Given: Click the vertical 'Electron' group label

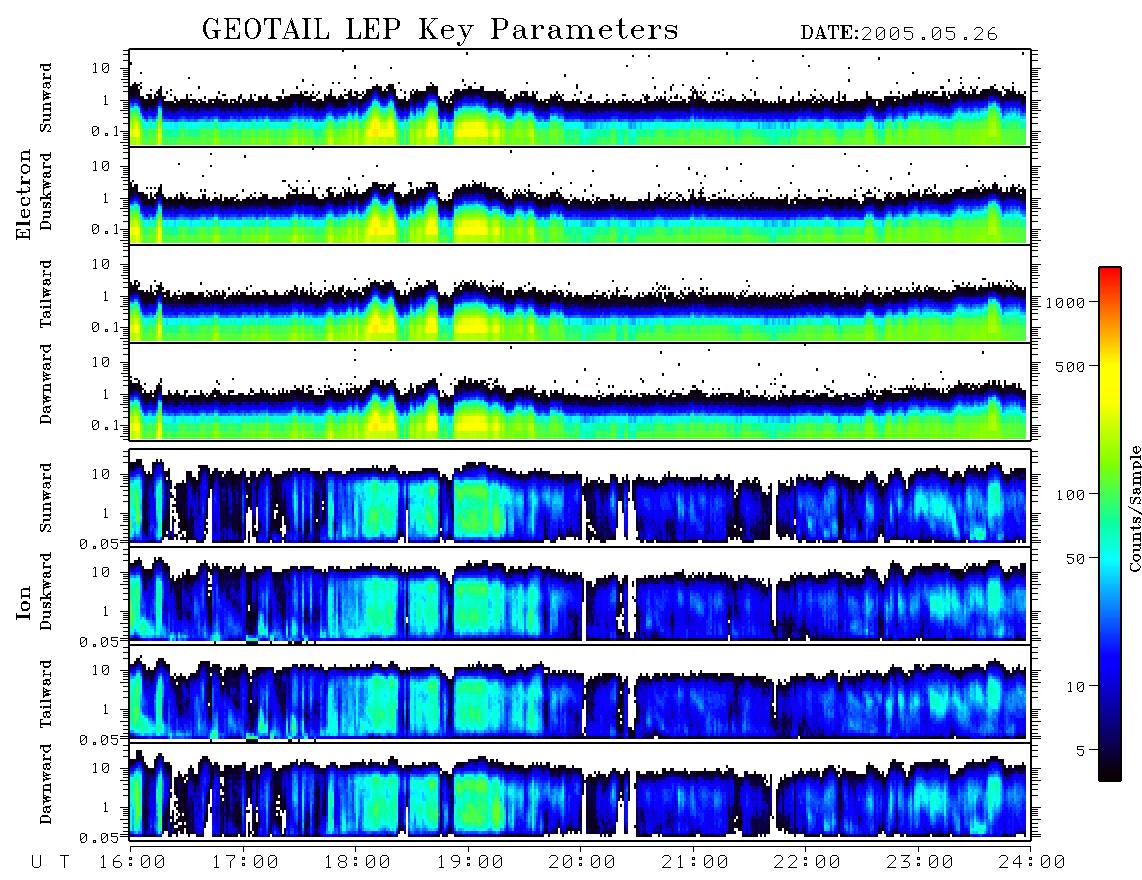Looking at the screenshot, I should point(24,195).
